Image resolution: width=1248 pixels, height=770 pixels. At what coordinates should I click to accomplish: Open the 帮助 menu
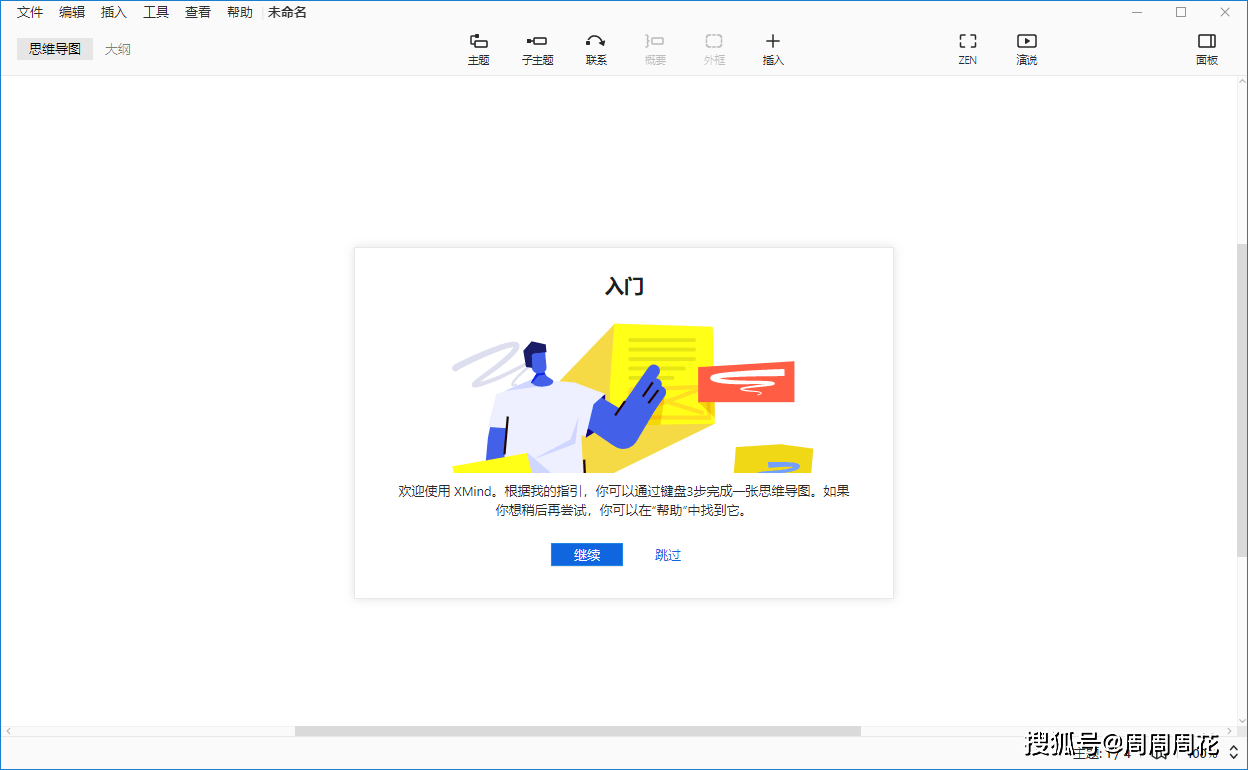pos(240,12)
